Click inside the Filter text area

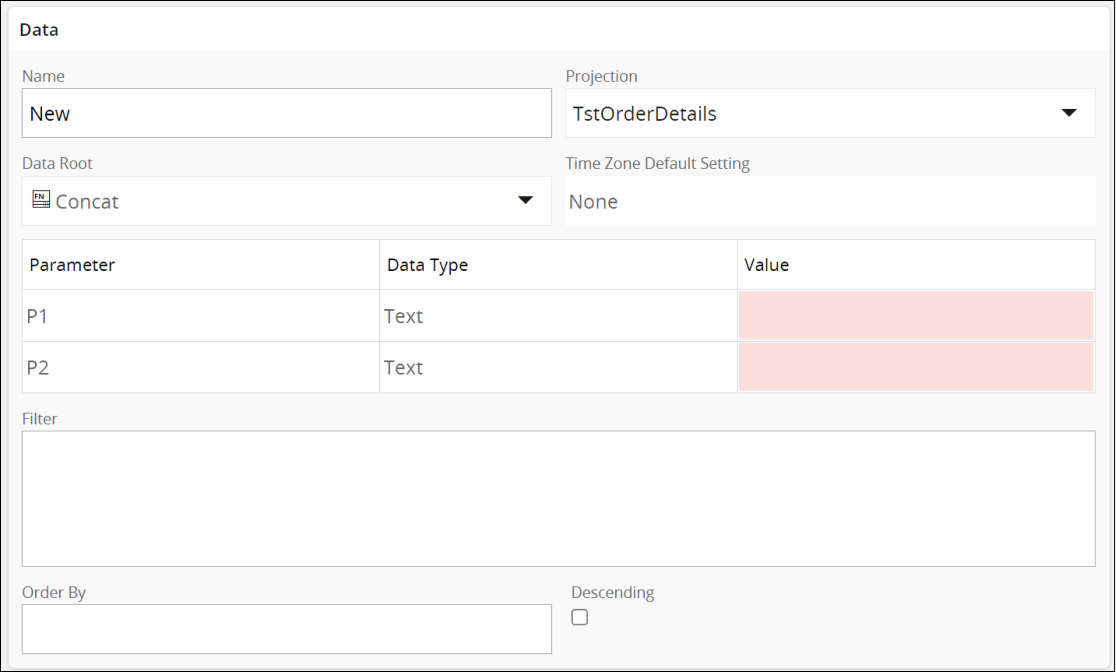pos(558,498)
